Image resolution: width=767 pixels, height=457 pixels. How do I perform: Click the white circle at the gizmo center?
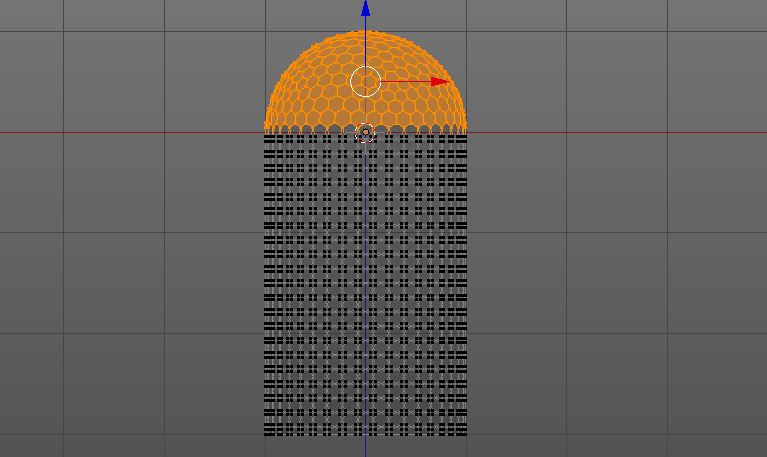[x=365, y=81]
